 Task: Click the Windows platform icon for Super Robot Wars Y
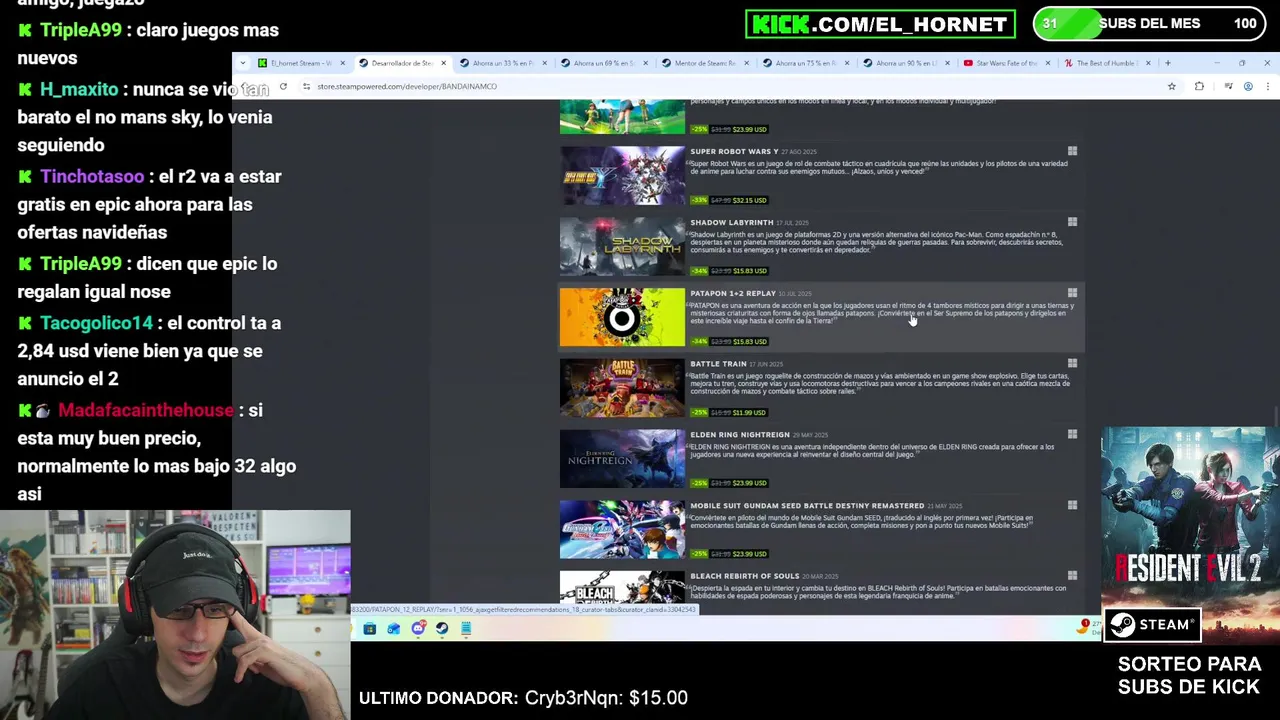1072,151
